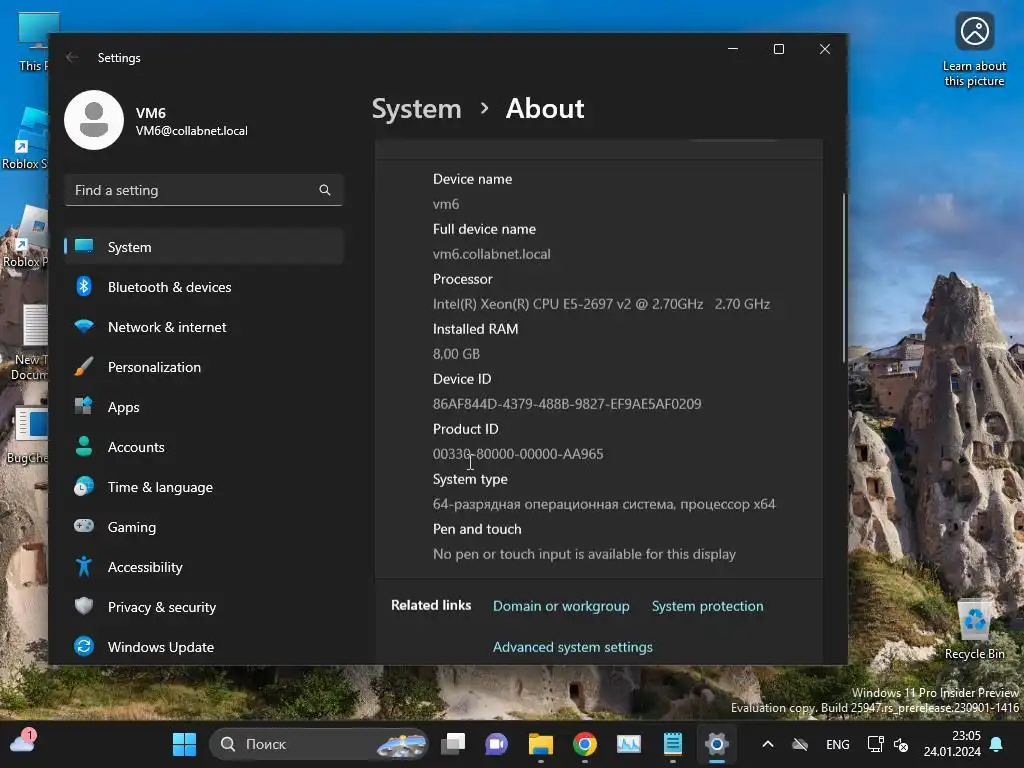The width and height of the screenshot is (1024, 768).
Task: Navigate to System in the breadcrumb
Action: [x=417, y=108]
